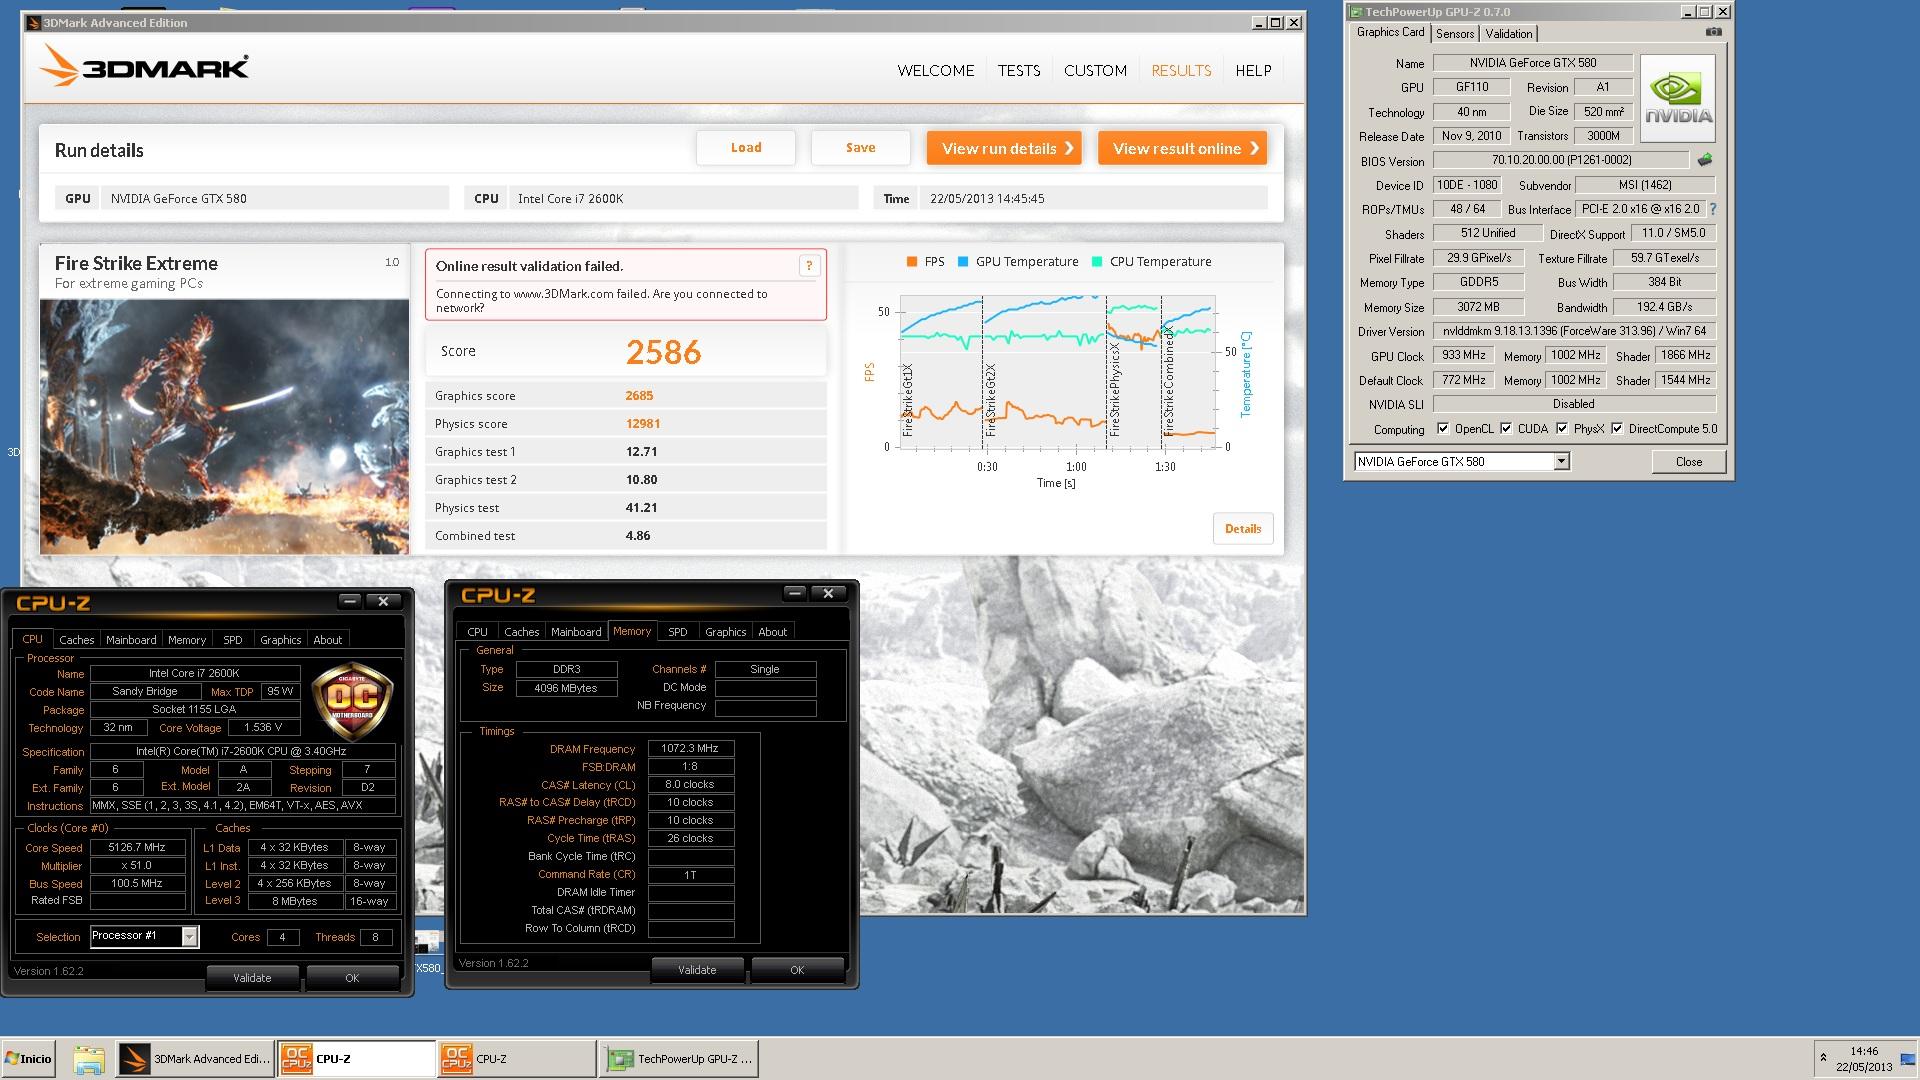1920x1080 pixels.
Task: Open the HELP tab in 3DMark
Action: [x=1253, y=70]
